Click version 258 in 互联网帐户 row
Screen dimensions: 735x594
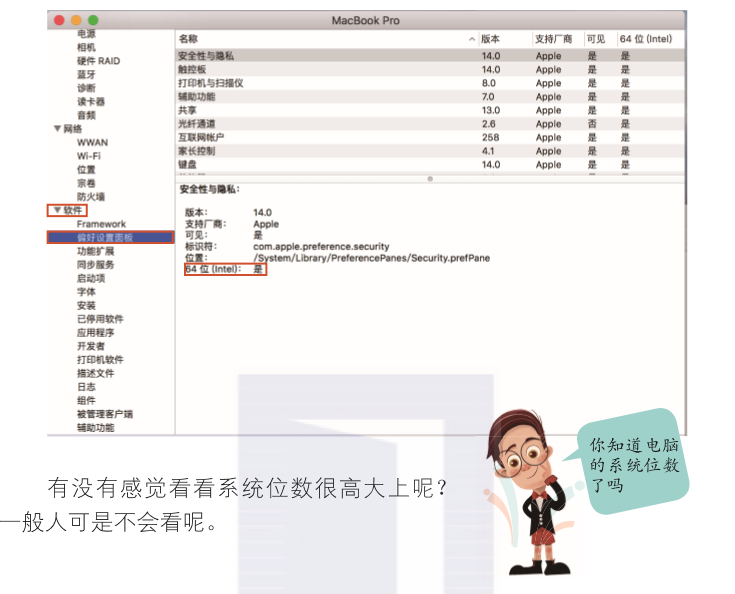click(x=490, y=137)
